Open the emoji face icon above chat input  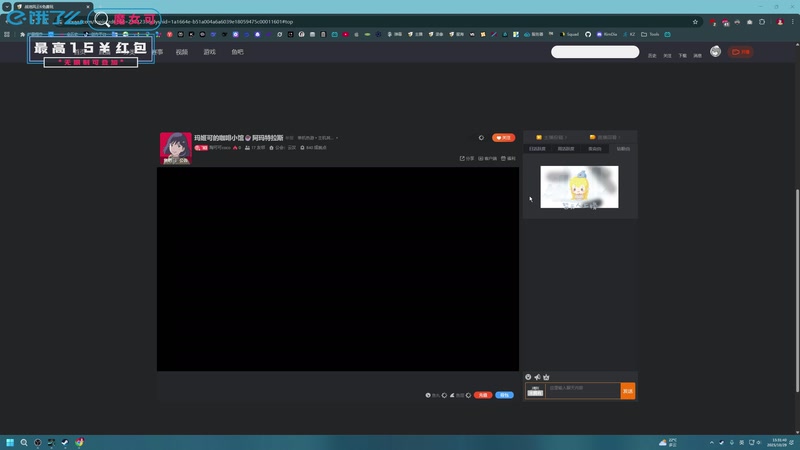pyautogui.click(x=528, y=377)
